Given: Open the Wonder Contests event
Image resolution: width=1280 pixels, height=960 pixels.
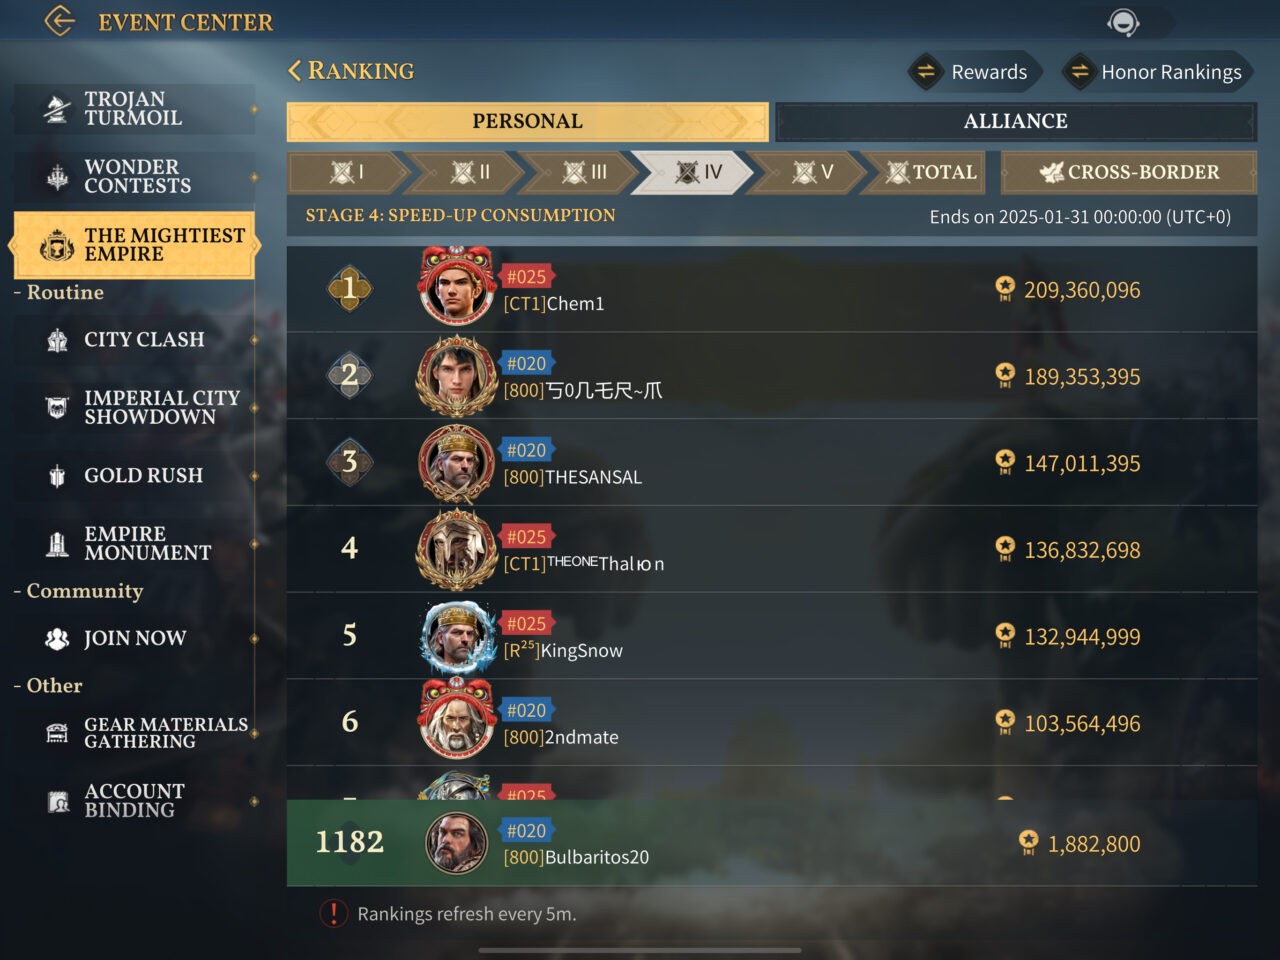Looking at the screenshot, I should tap(134, 177).
